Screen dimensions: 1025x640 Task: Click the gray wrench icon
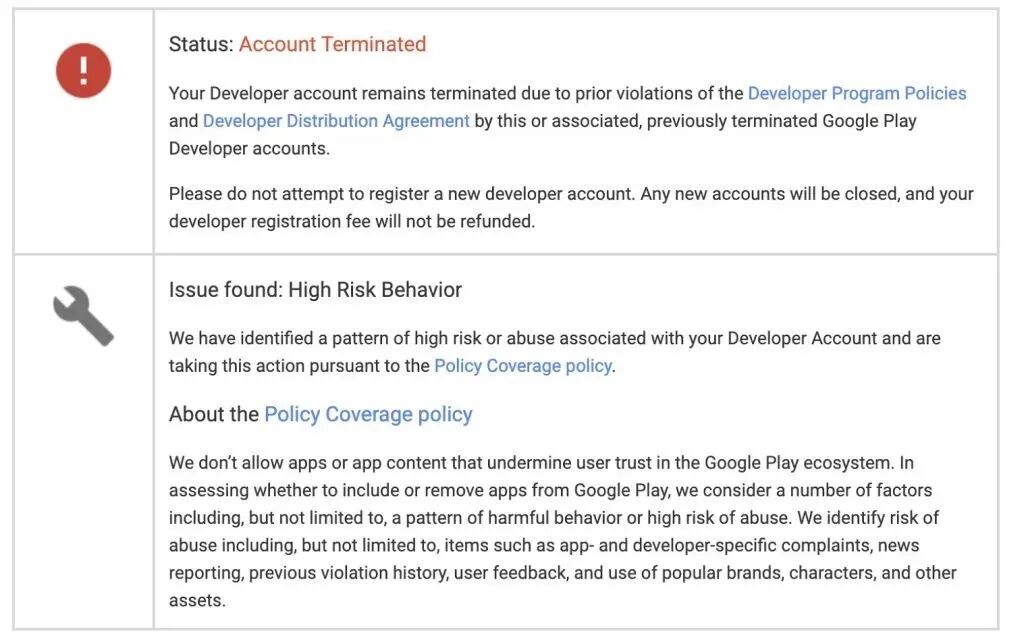point(83,316)
